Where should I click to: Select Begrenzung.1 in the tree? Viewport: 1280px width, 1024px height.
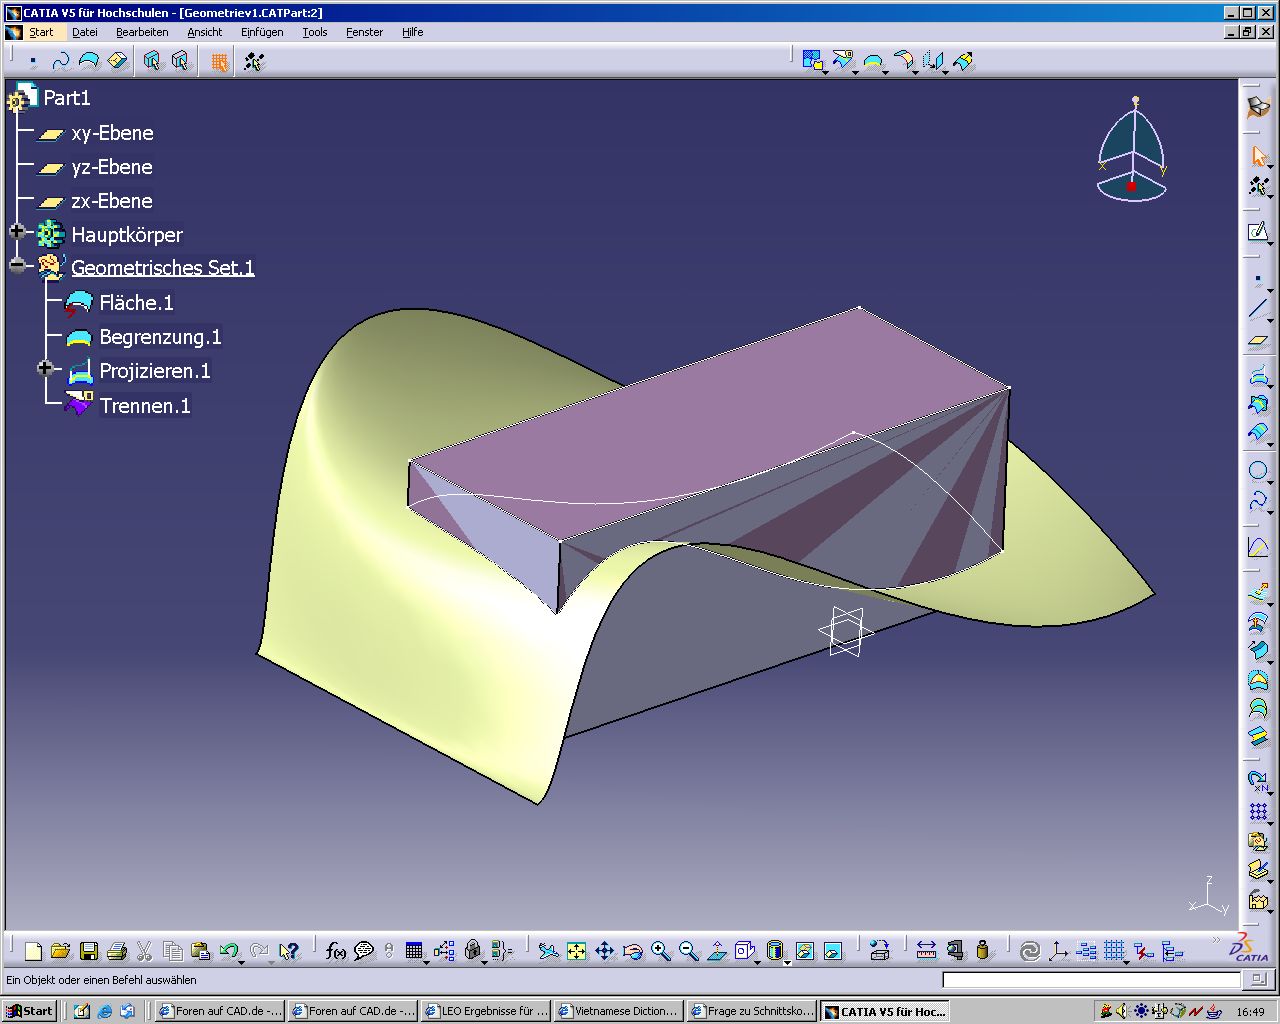pos(160,337)
